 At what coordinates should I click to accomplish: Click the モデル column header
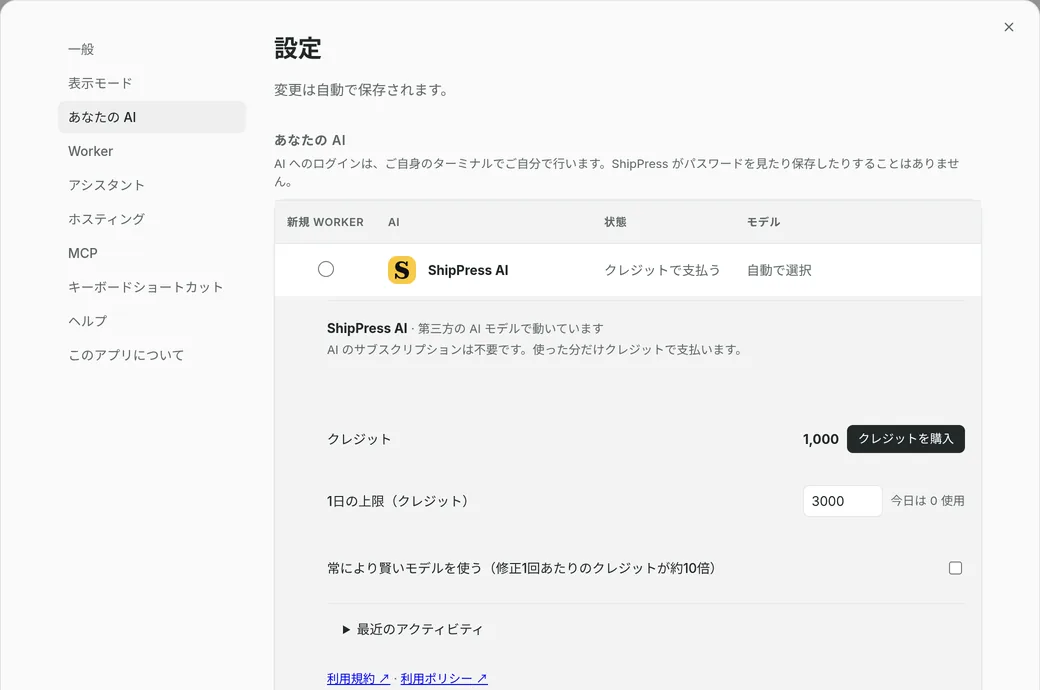tap(763, 222)
